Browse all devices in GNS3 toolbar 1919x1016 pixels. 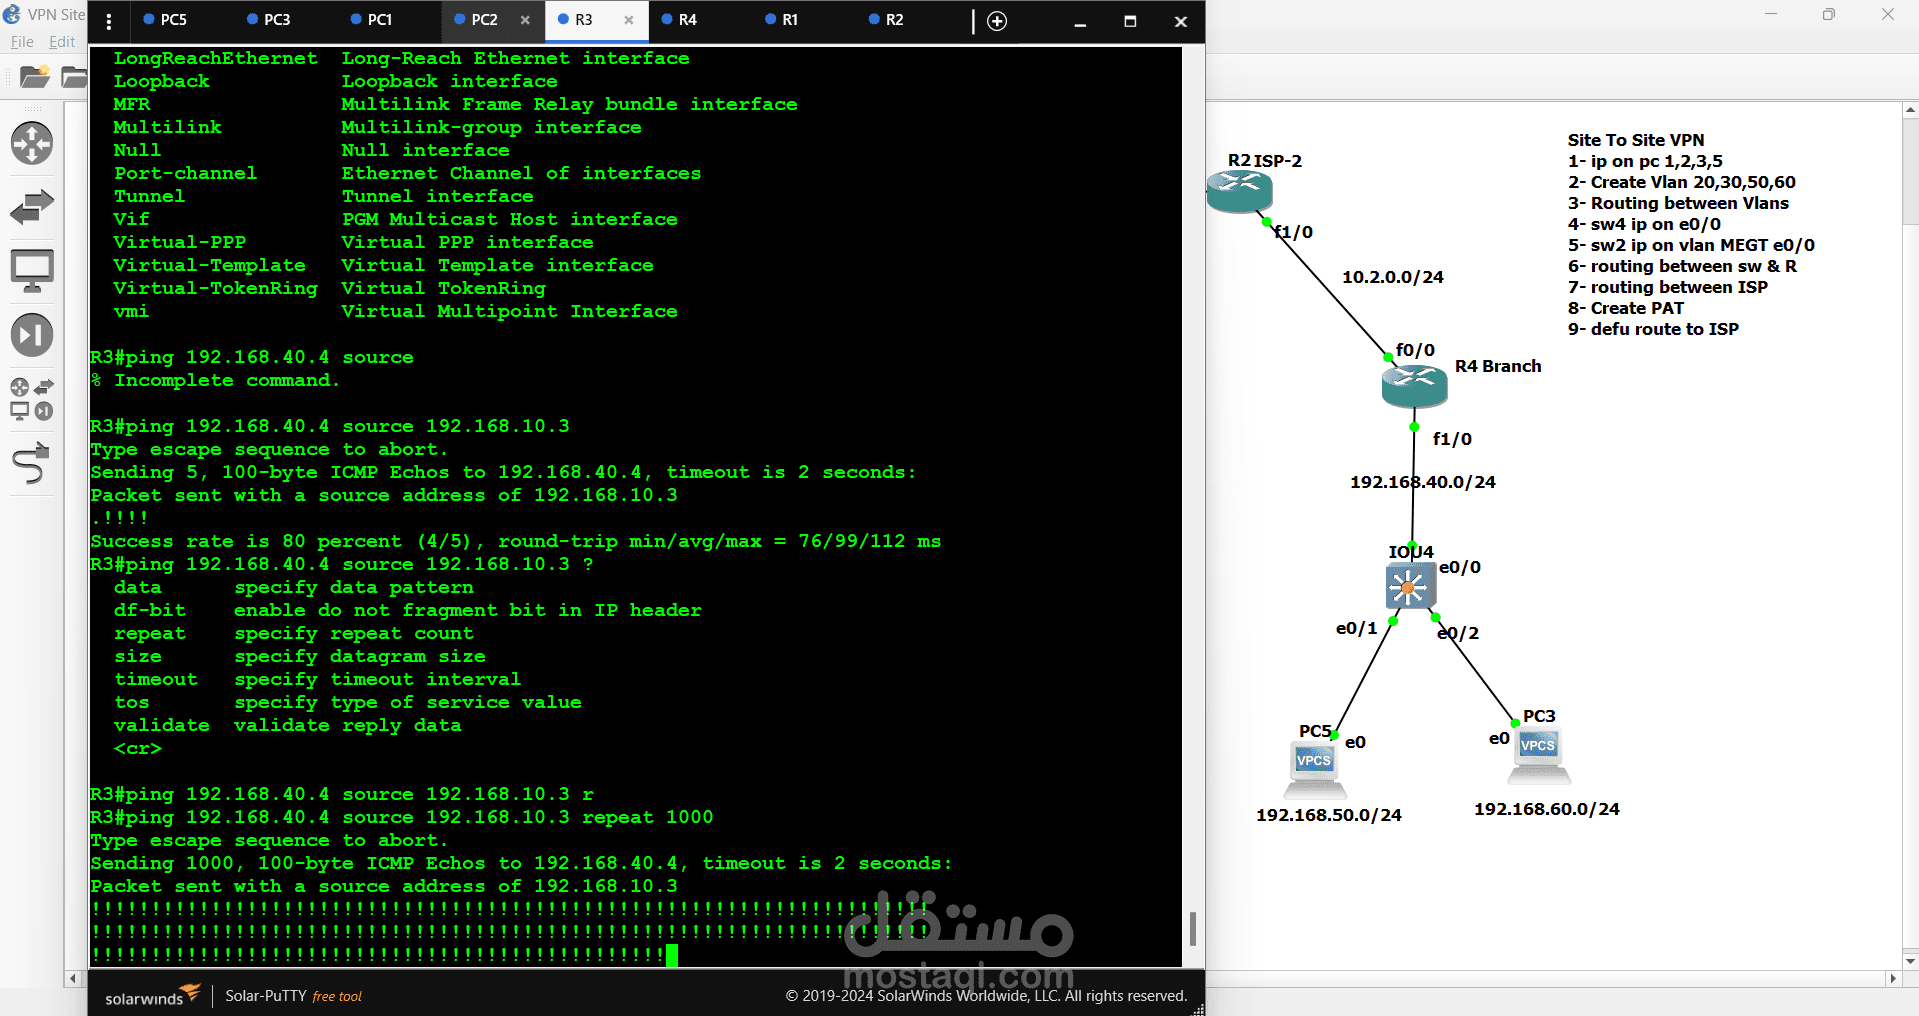32,399
